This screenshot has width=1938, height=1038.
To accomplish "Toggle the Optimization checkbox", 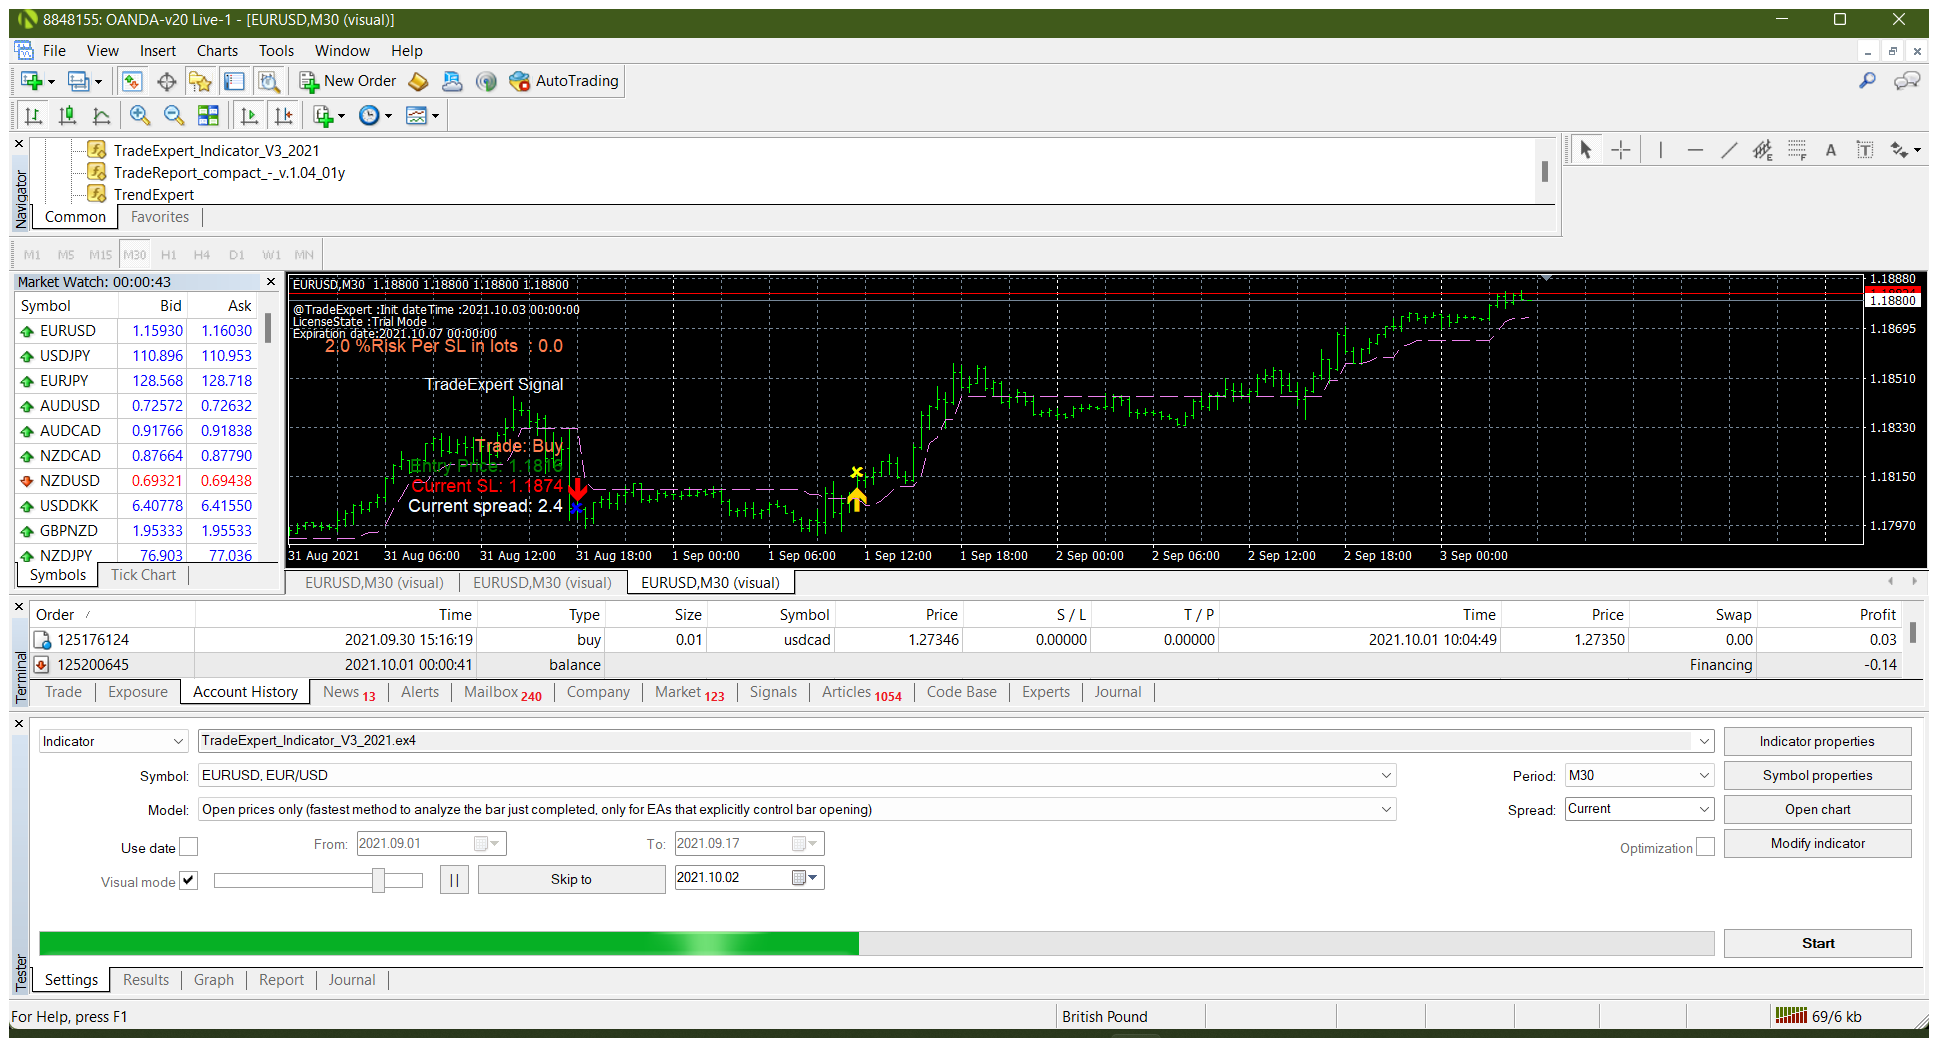I will click(1706, 847).
